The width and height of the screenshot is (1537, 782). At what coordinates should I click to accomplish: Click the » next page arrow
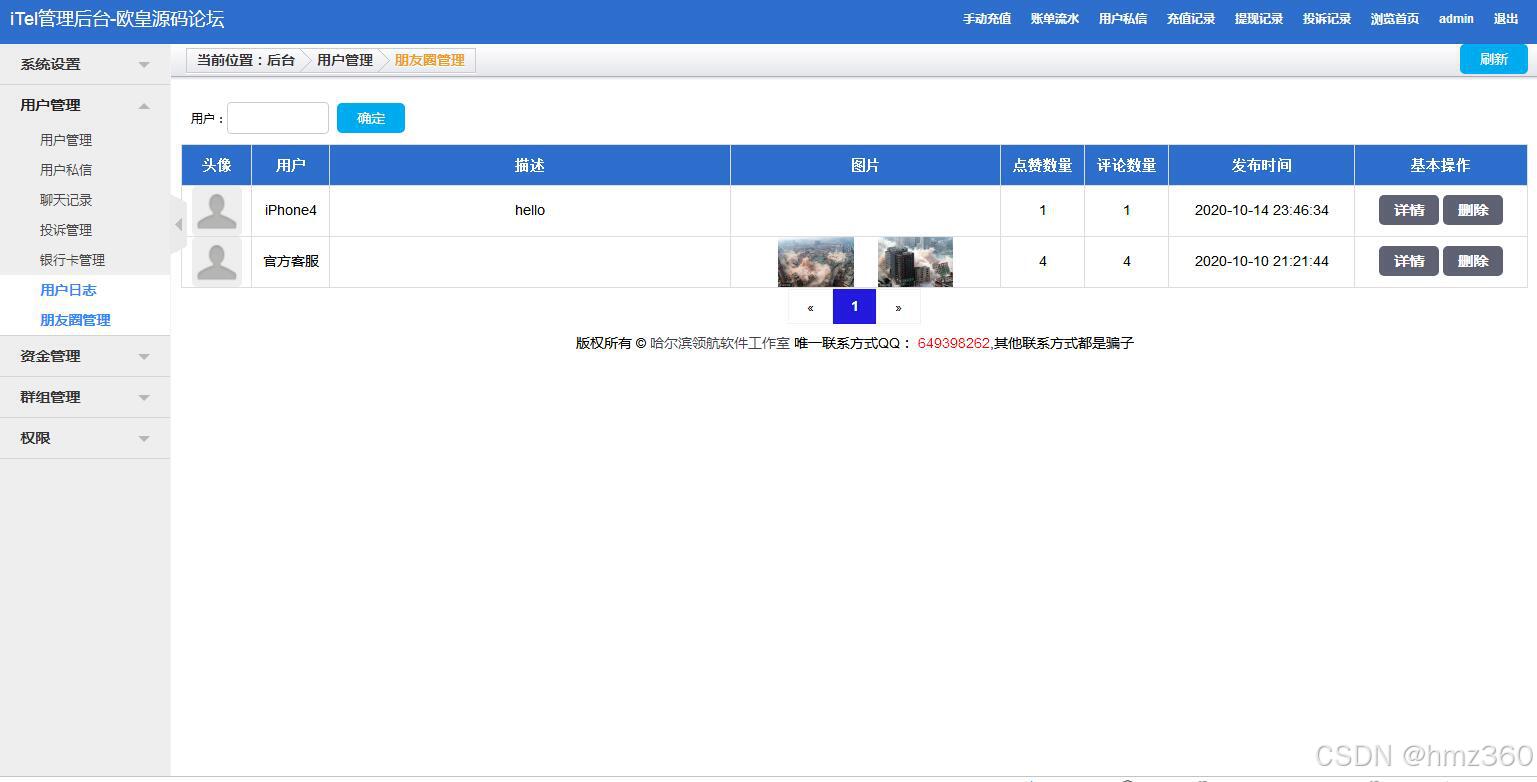(x=897, y=306)
